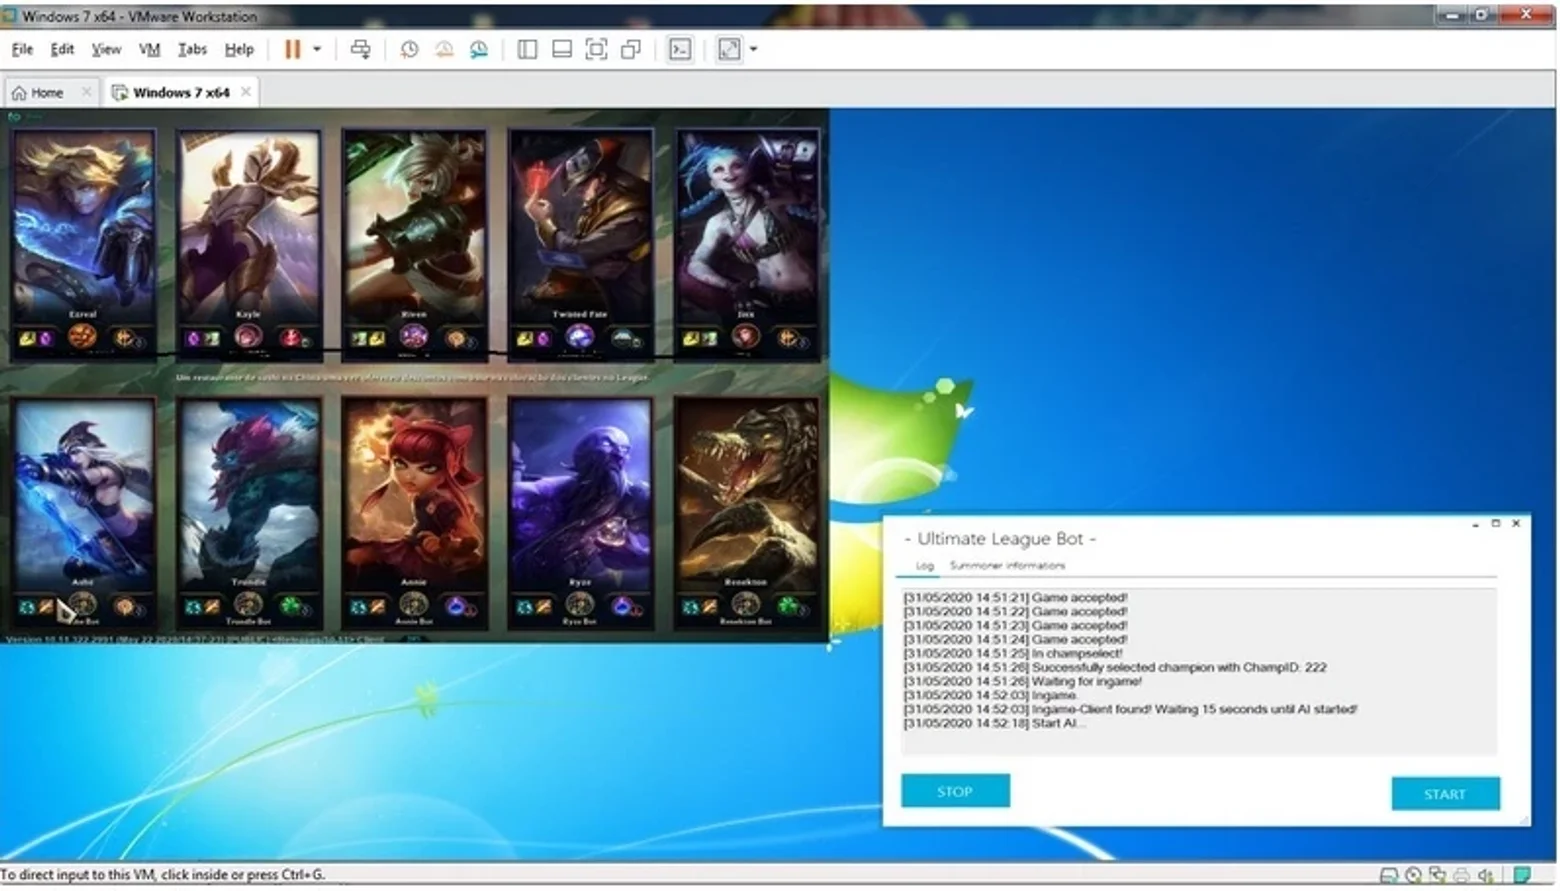Expand the stretch display options dropdown arrow
The image size is (1560, 891).
[x=754, y=49]
